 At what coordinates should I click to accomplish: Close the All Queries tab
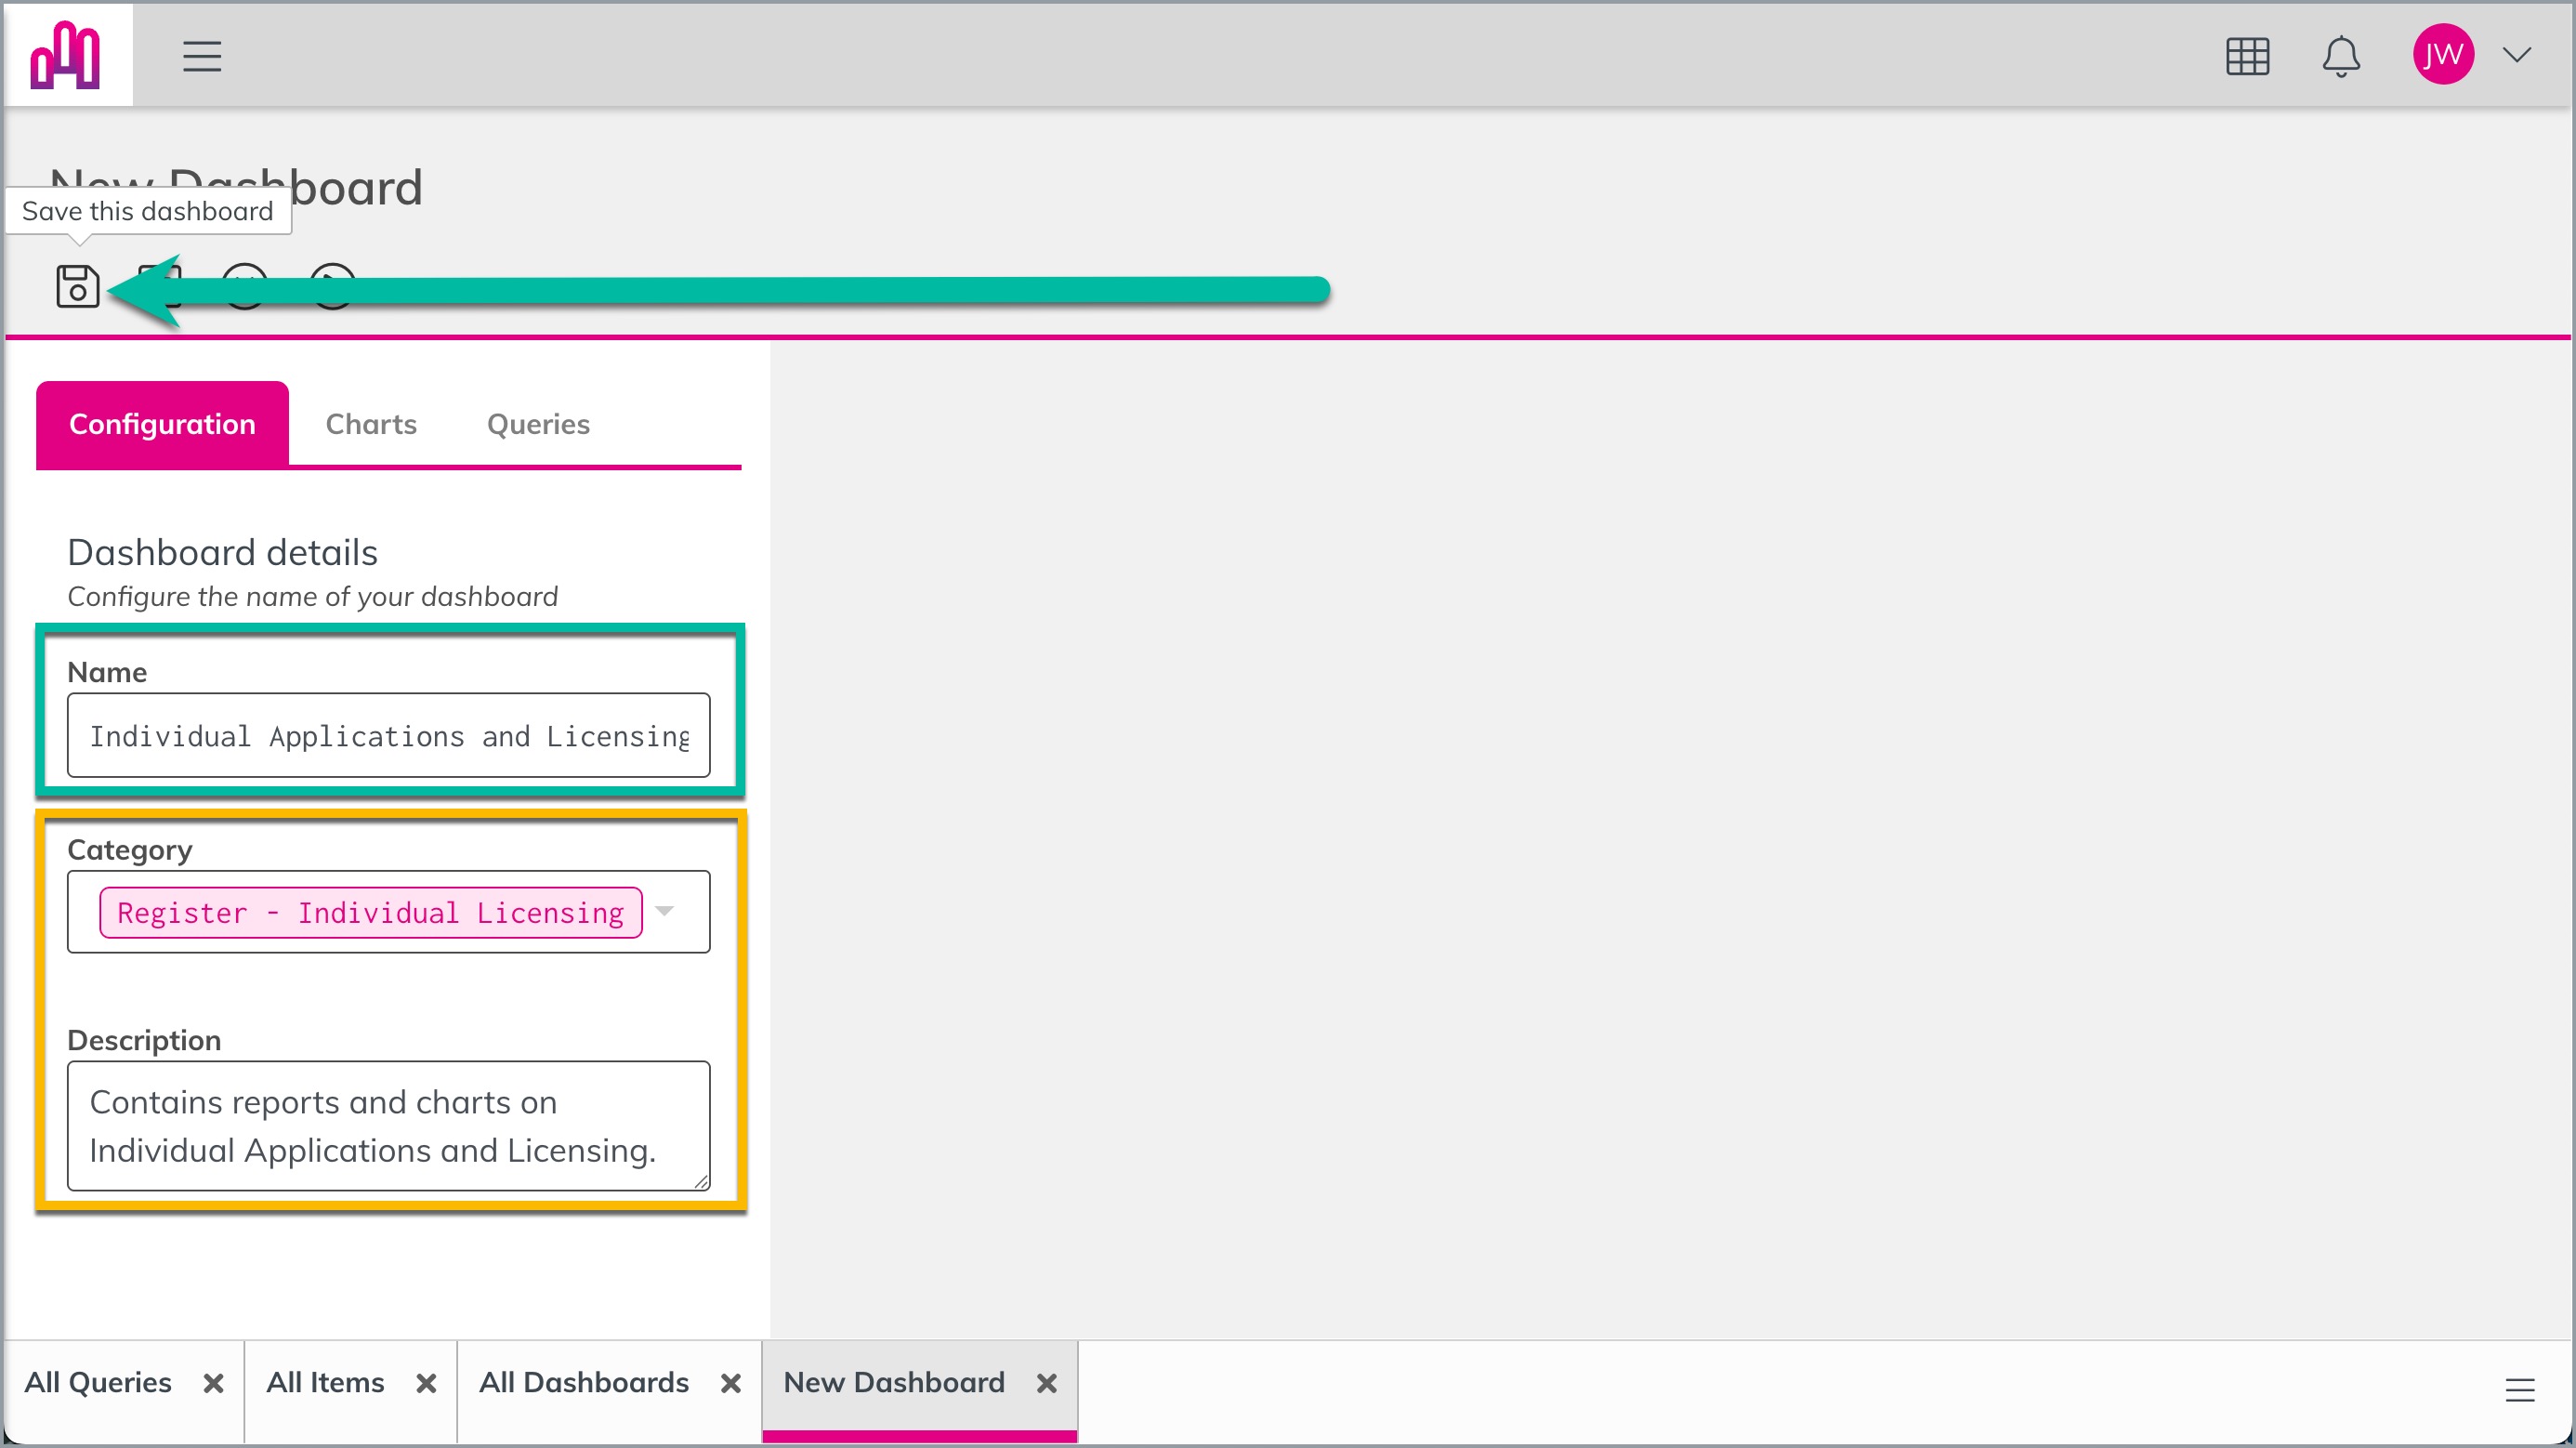[213, 1383]
